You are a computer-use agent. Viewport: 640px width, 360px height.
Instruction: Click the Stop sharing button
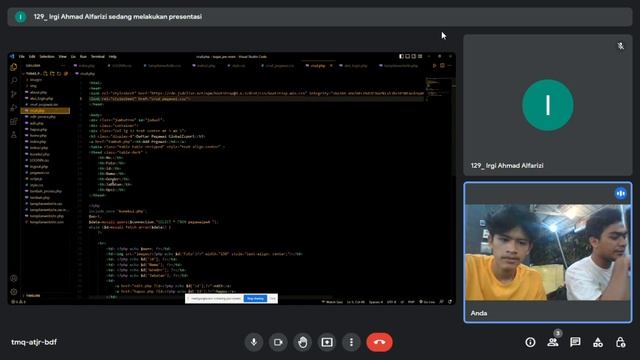pyautogui.click(x=256, y=298)
